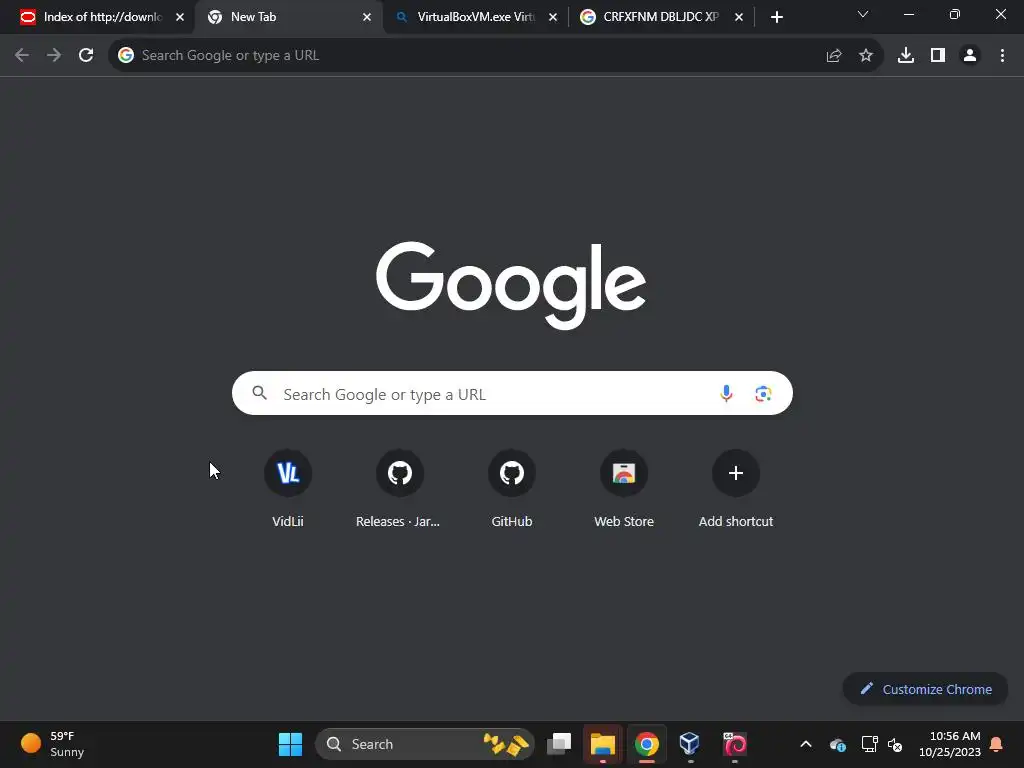The image size is (1024, 768).
Task: Close the CRFXFNM DBLJDC XP tab
Action: (739, 18)
